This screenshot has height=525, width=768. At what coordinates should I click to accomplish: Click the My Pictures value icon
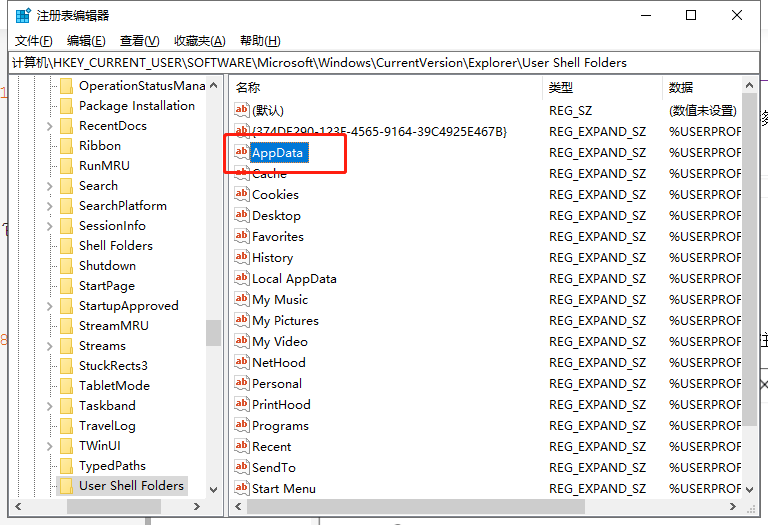[x=241, y=320]
